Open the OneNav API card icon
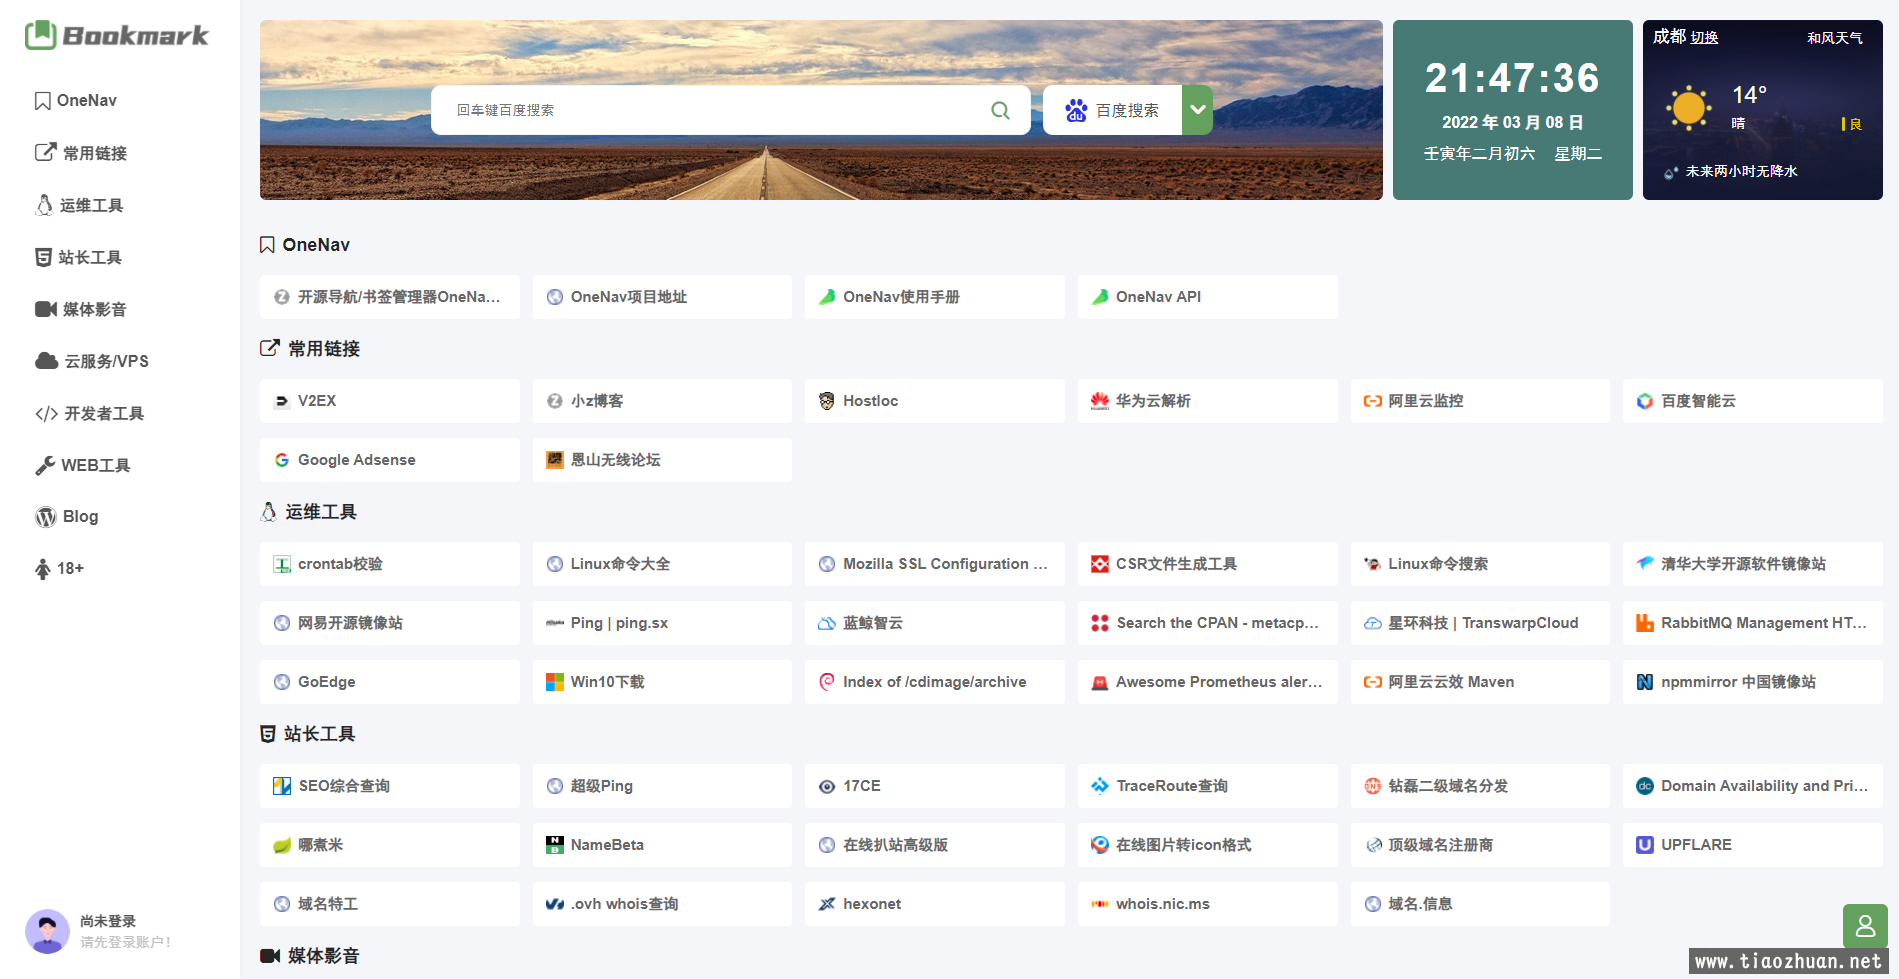The height and width of the screenshot is (979, 1899). 1100,297
